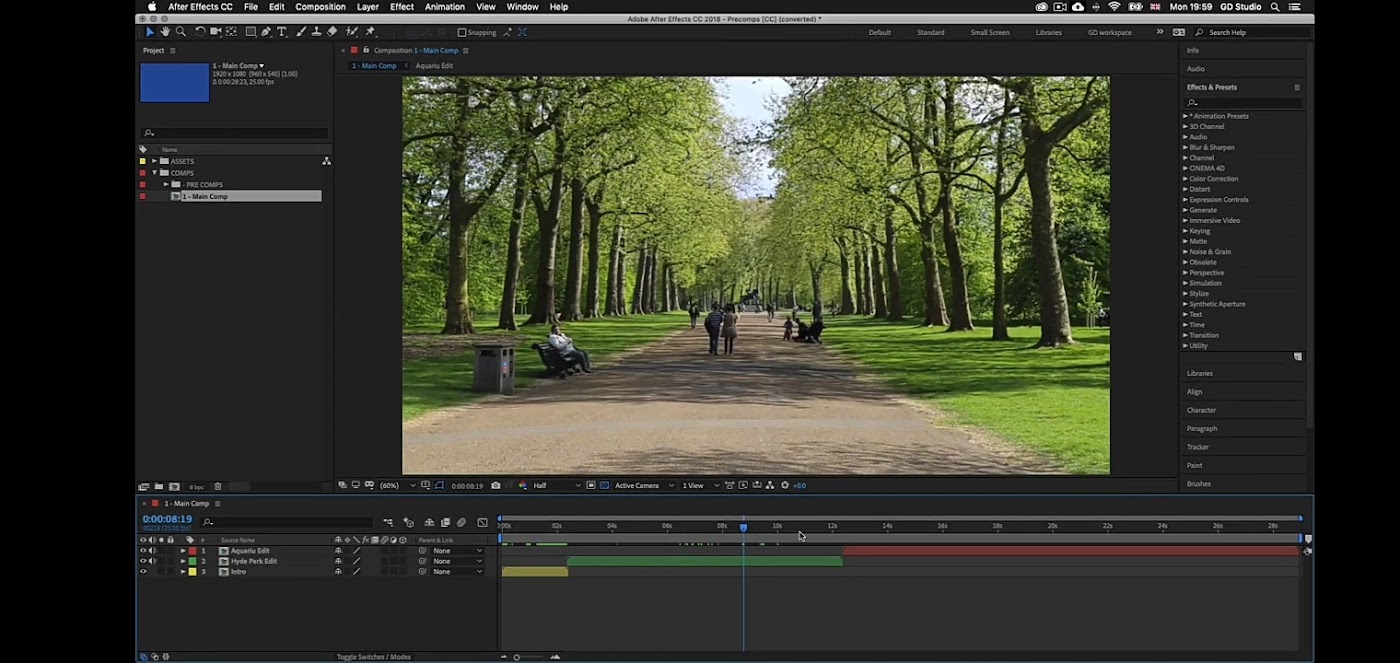1400x663 pixels.
Task: Select the Horizontal Type tool
Action: [281, 32]
